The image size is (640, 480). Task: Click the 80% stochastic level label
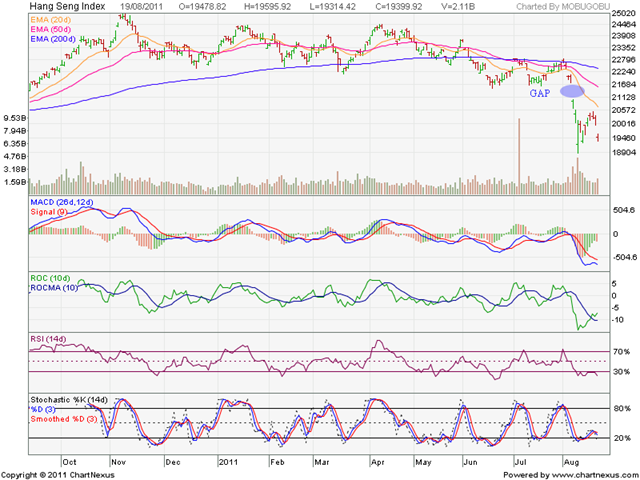622,409
